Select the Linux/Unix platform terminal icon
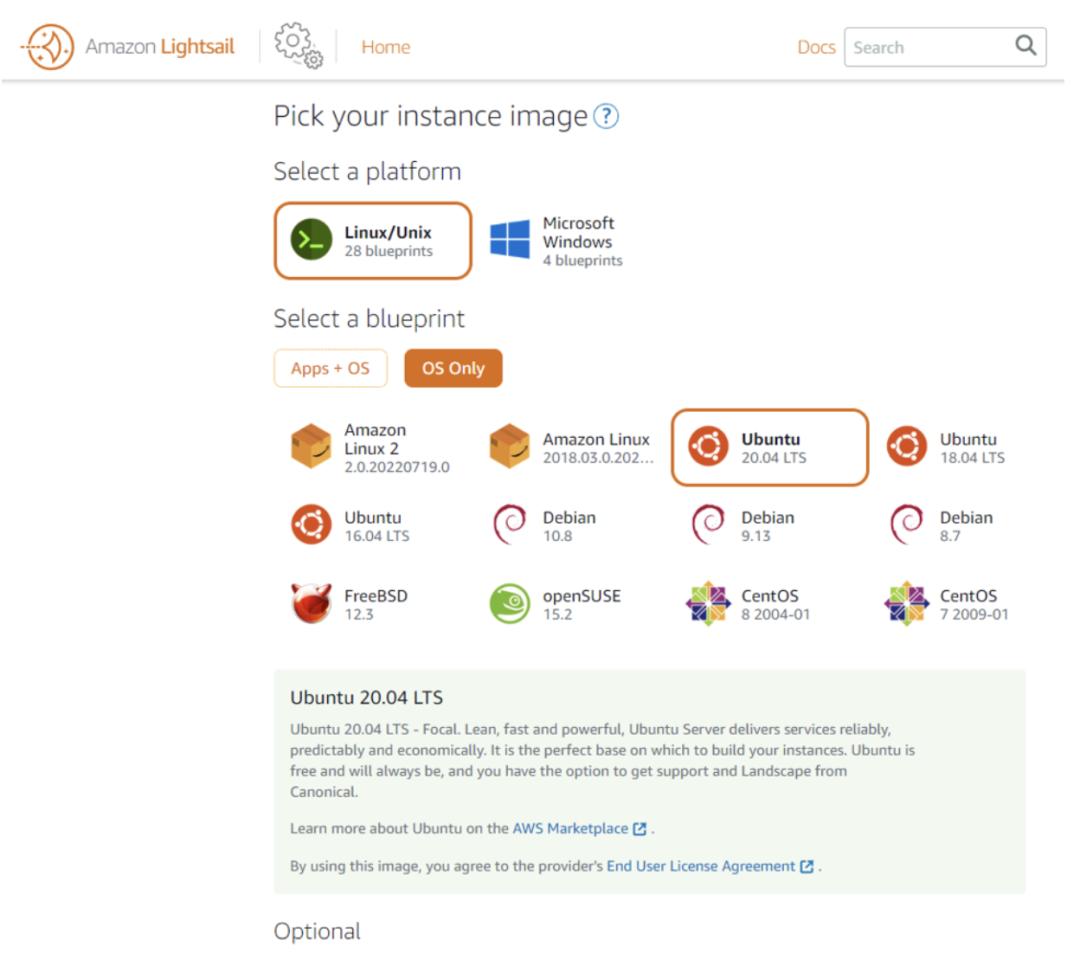The image size is (1080, 959). (x=311, y=239)
